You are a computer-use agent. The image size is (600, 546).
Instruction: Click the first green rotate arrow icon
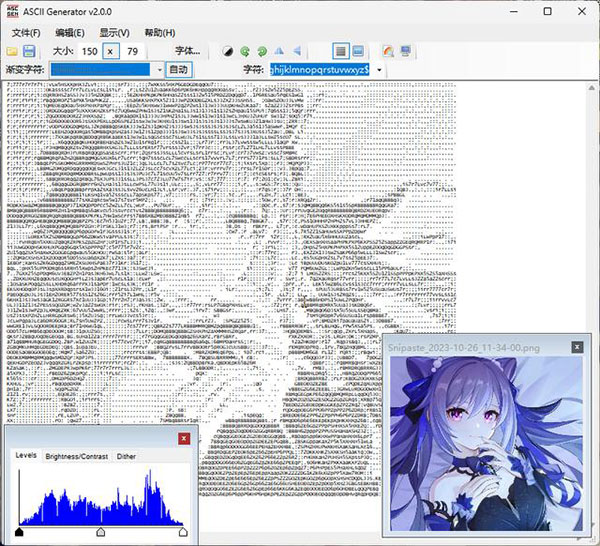245,51
